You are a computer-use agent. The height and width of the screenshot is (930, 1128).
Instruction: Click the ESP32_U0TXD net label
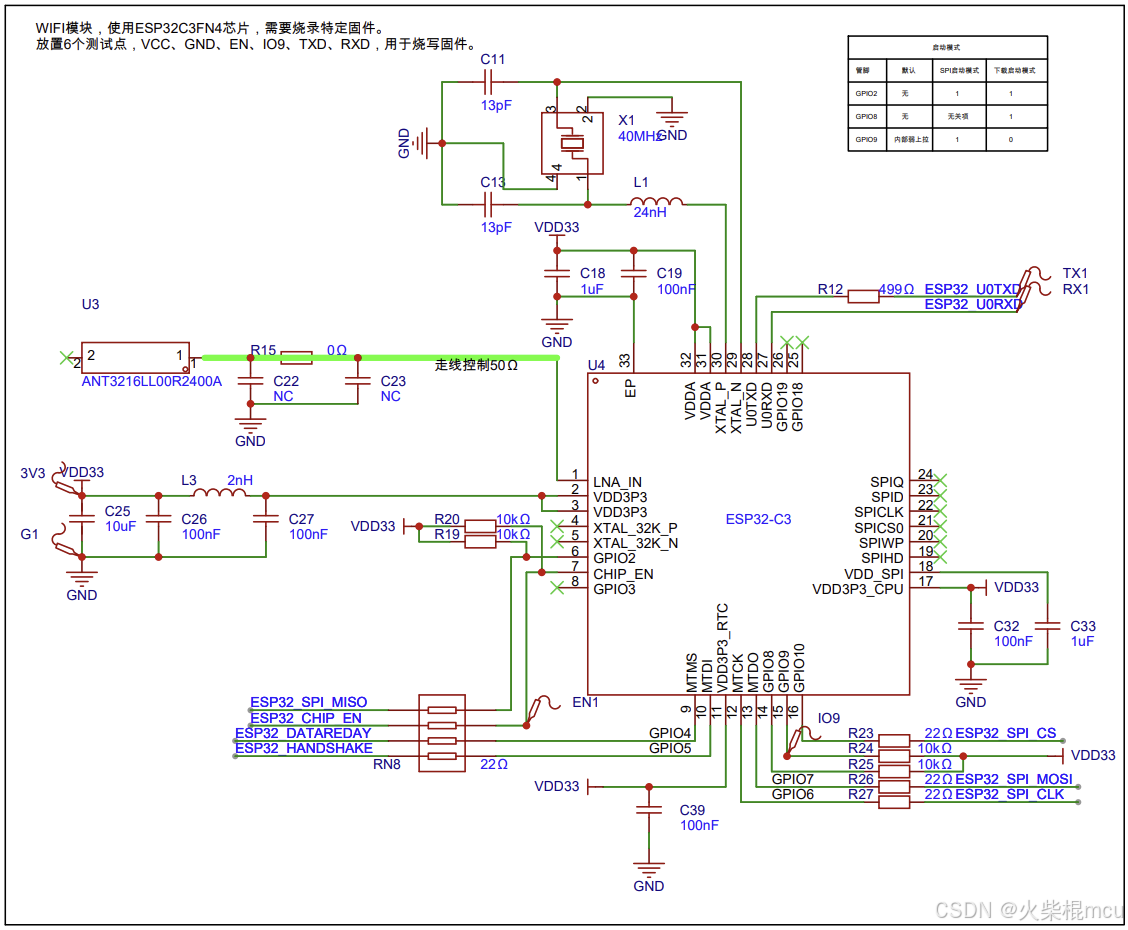click(973, 289)
